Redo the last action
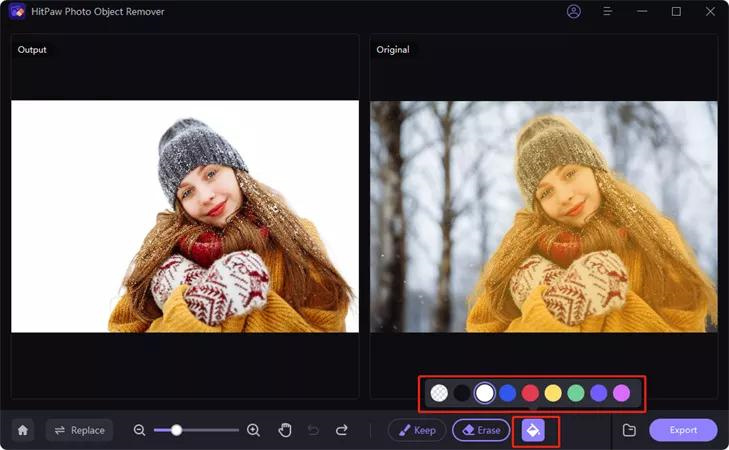 (x=342, y=430)
